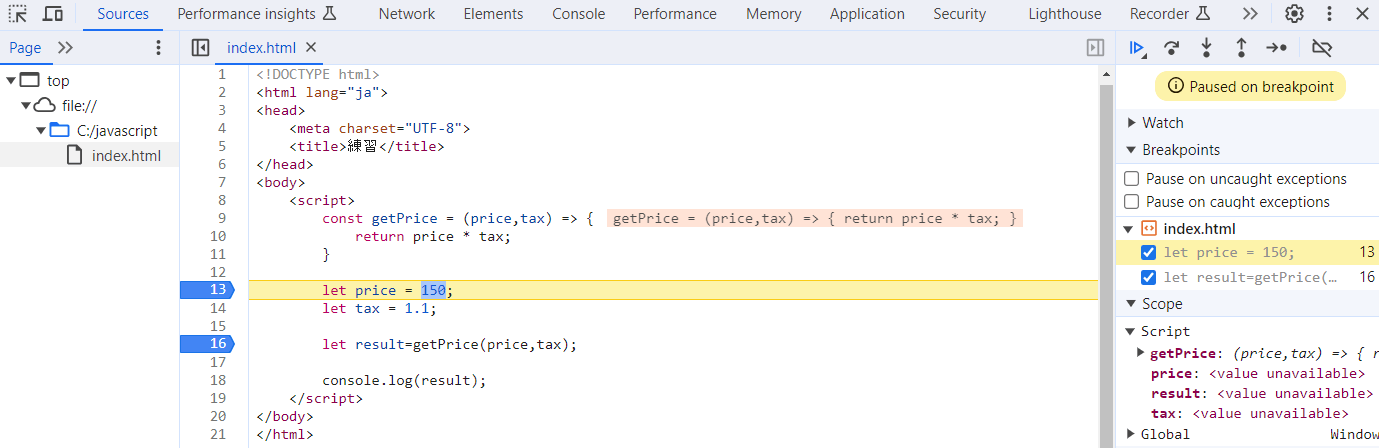Enable Pause on caught exceptions
The image size is (1379, 448).
pos(1132,202)
